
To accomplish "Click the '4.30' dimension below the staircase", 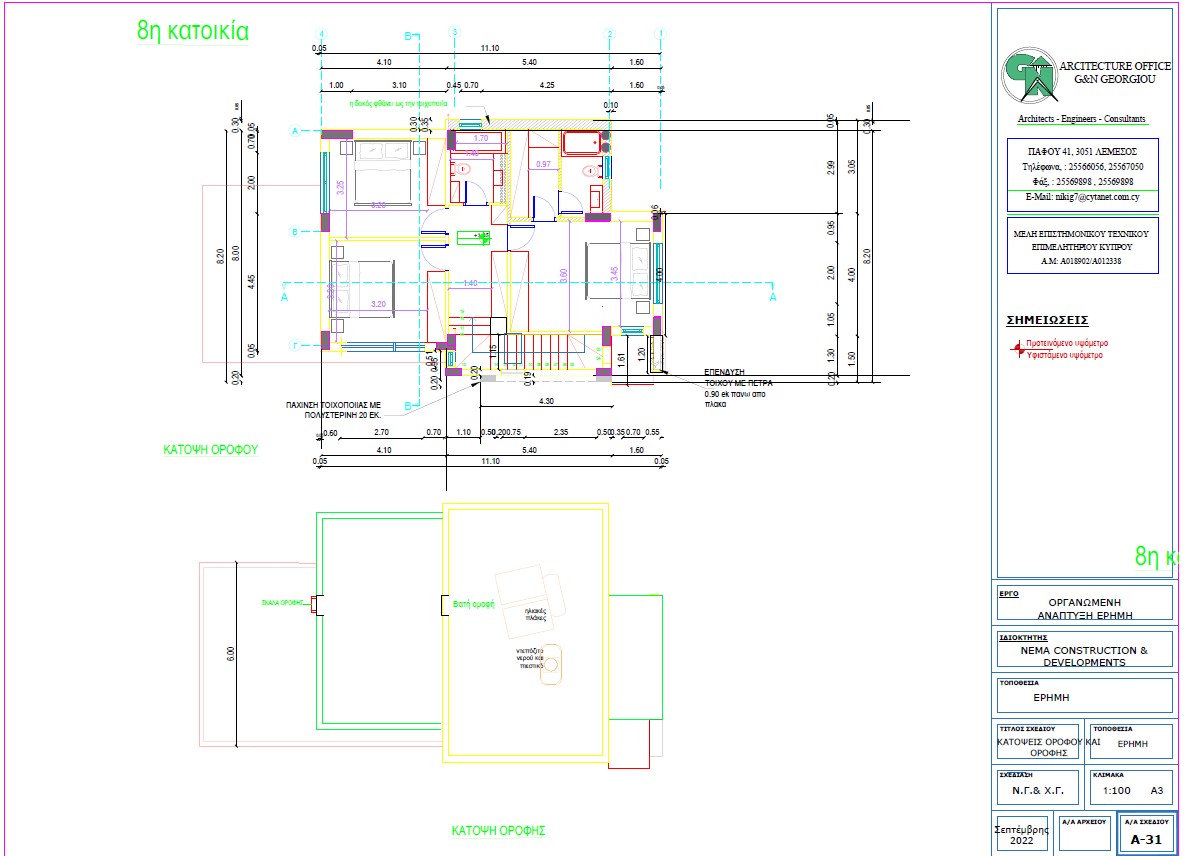I will pos(546,401).
